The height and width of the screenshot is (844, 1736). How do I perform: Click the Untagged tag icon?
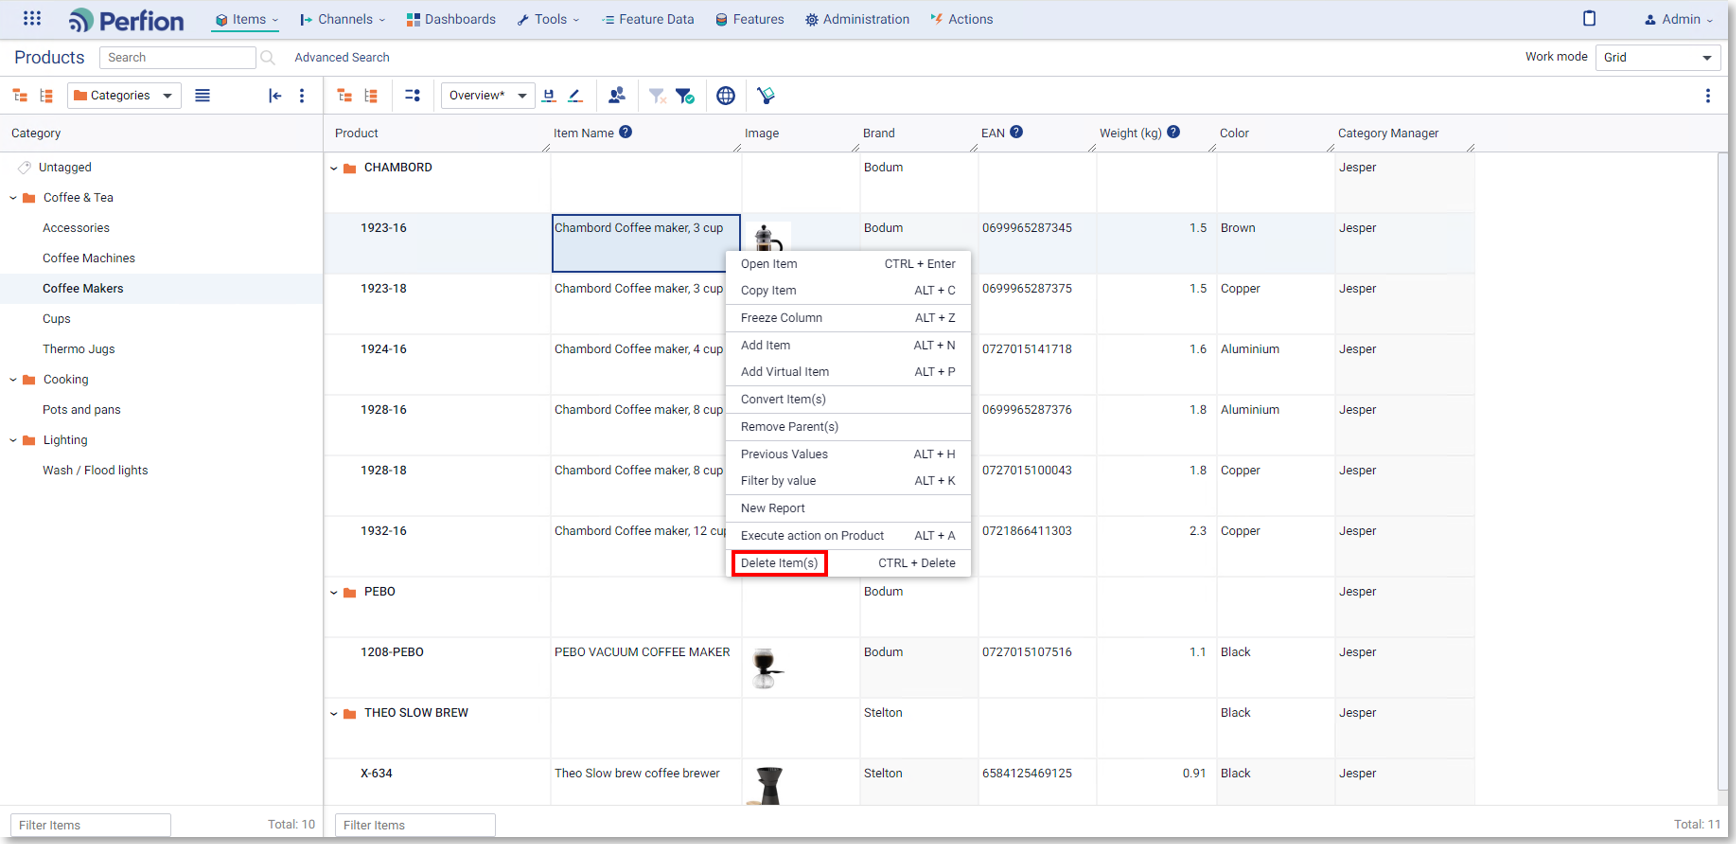[24, 168]
